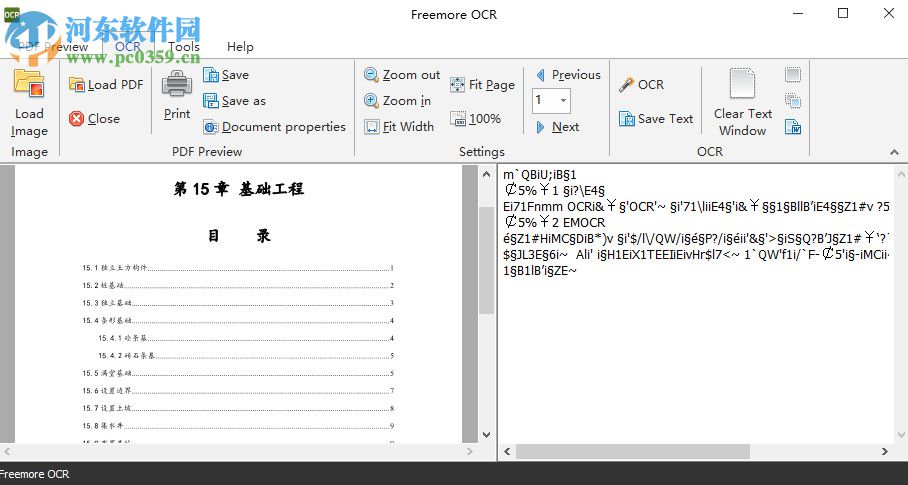The height and width of the screenshot is (485, 908).
Task: Click the preview pane vertical scrollbar thumb
Action: point(486,259)
